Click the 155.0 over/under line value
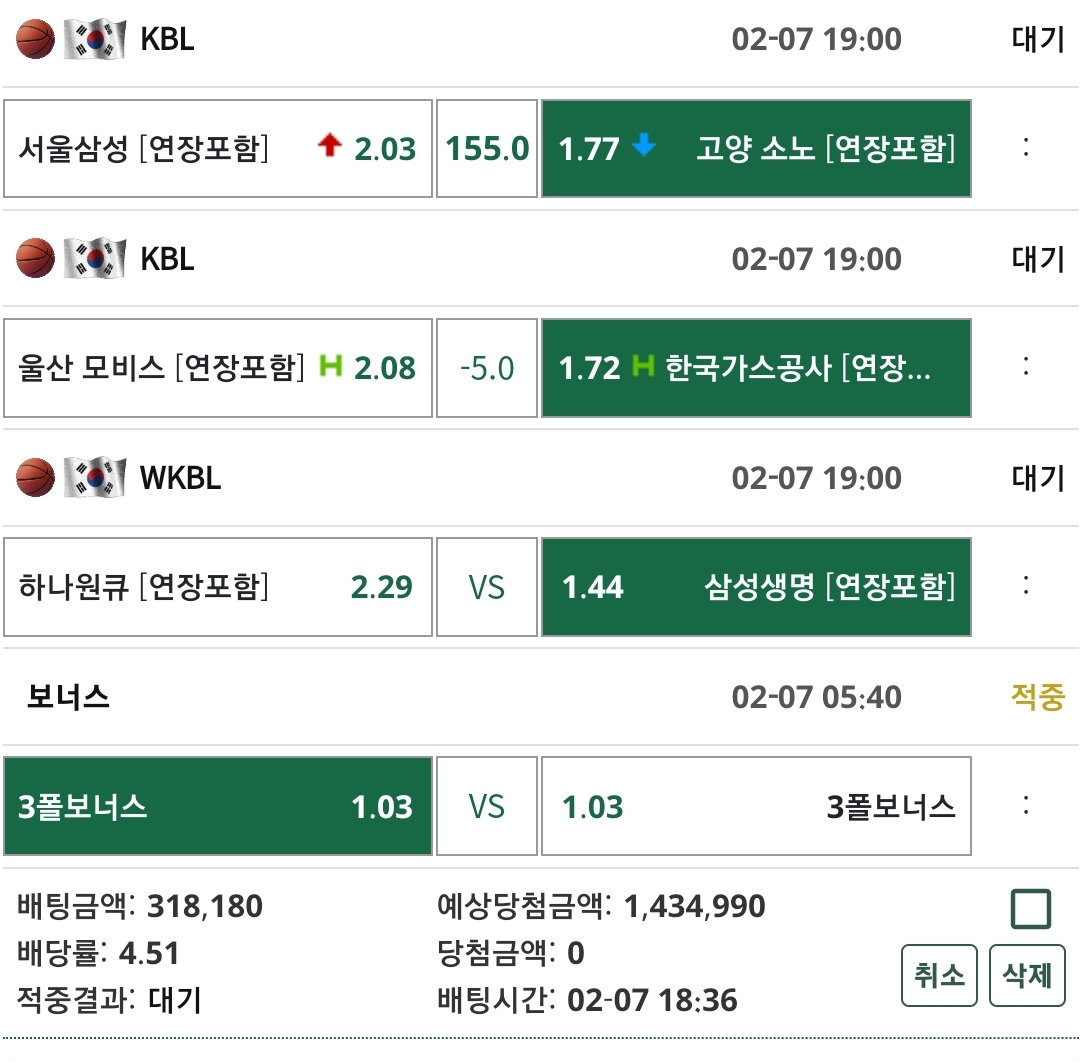Image resolution: width=1080 pixels, height=1063 pixels. pyautogui.click(x=487, y=148)
